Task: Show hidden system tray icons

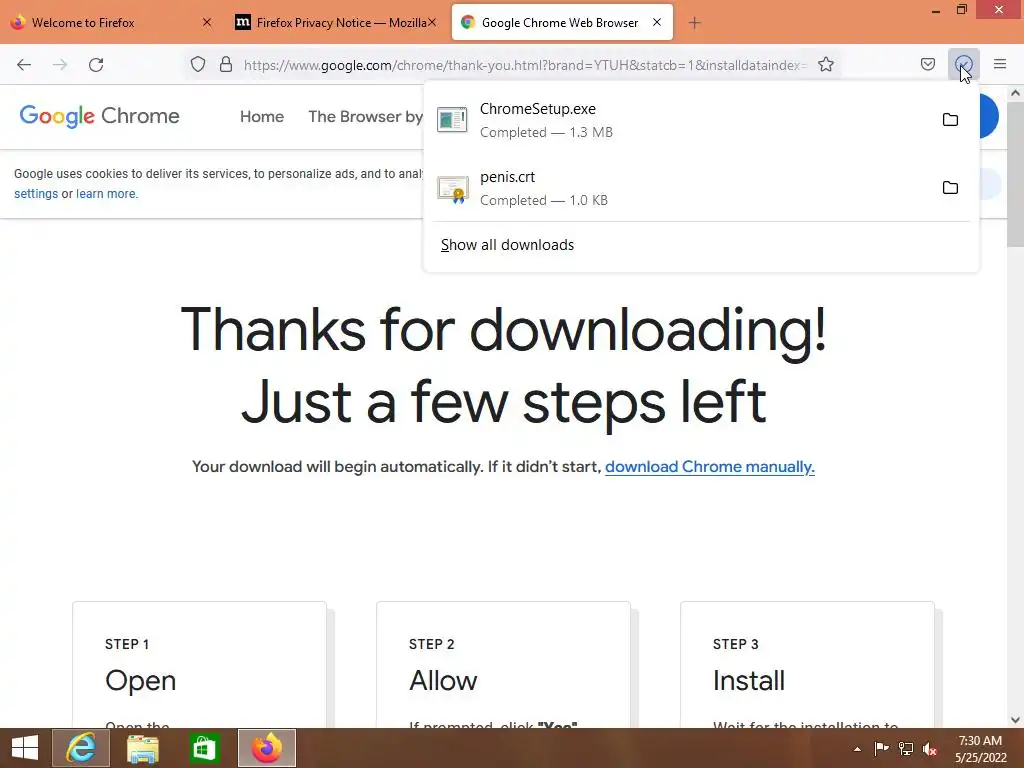Action: [x=857, y=749]
